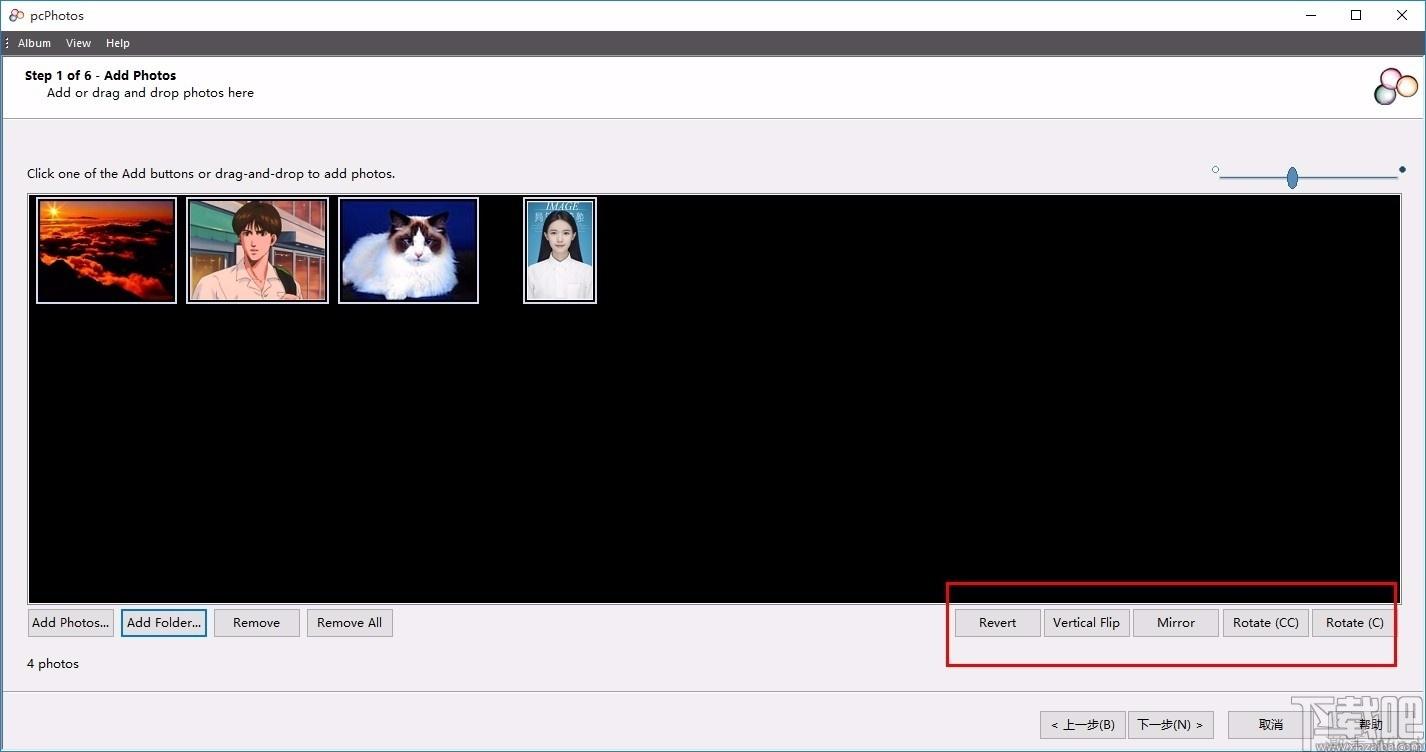This screenshot has width=1426, height=752.
Task: Select the Ragdoll cat photo thumbnail
Action: (x=408, y=250)
